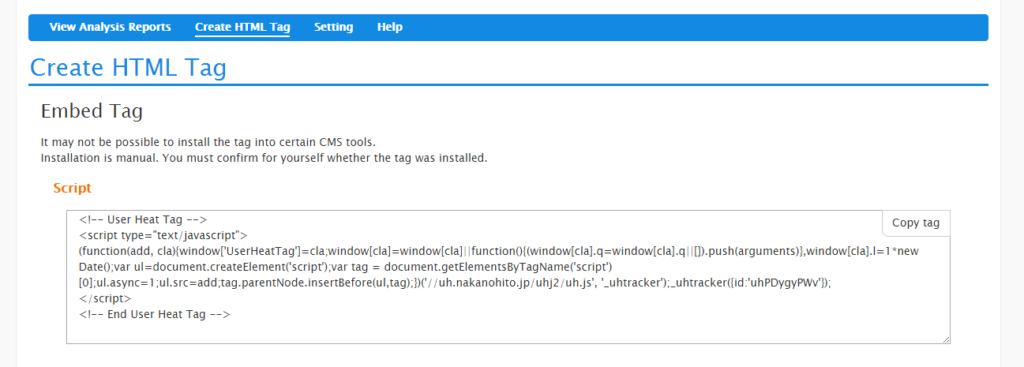Grab the textarea resize handle corner
This screenshot has height=367, width=1024.
946,339
